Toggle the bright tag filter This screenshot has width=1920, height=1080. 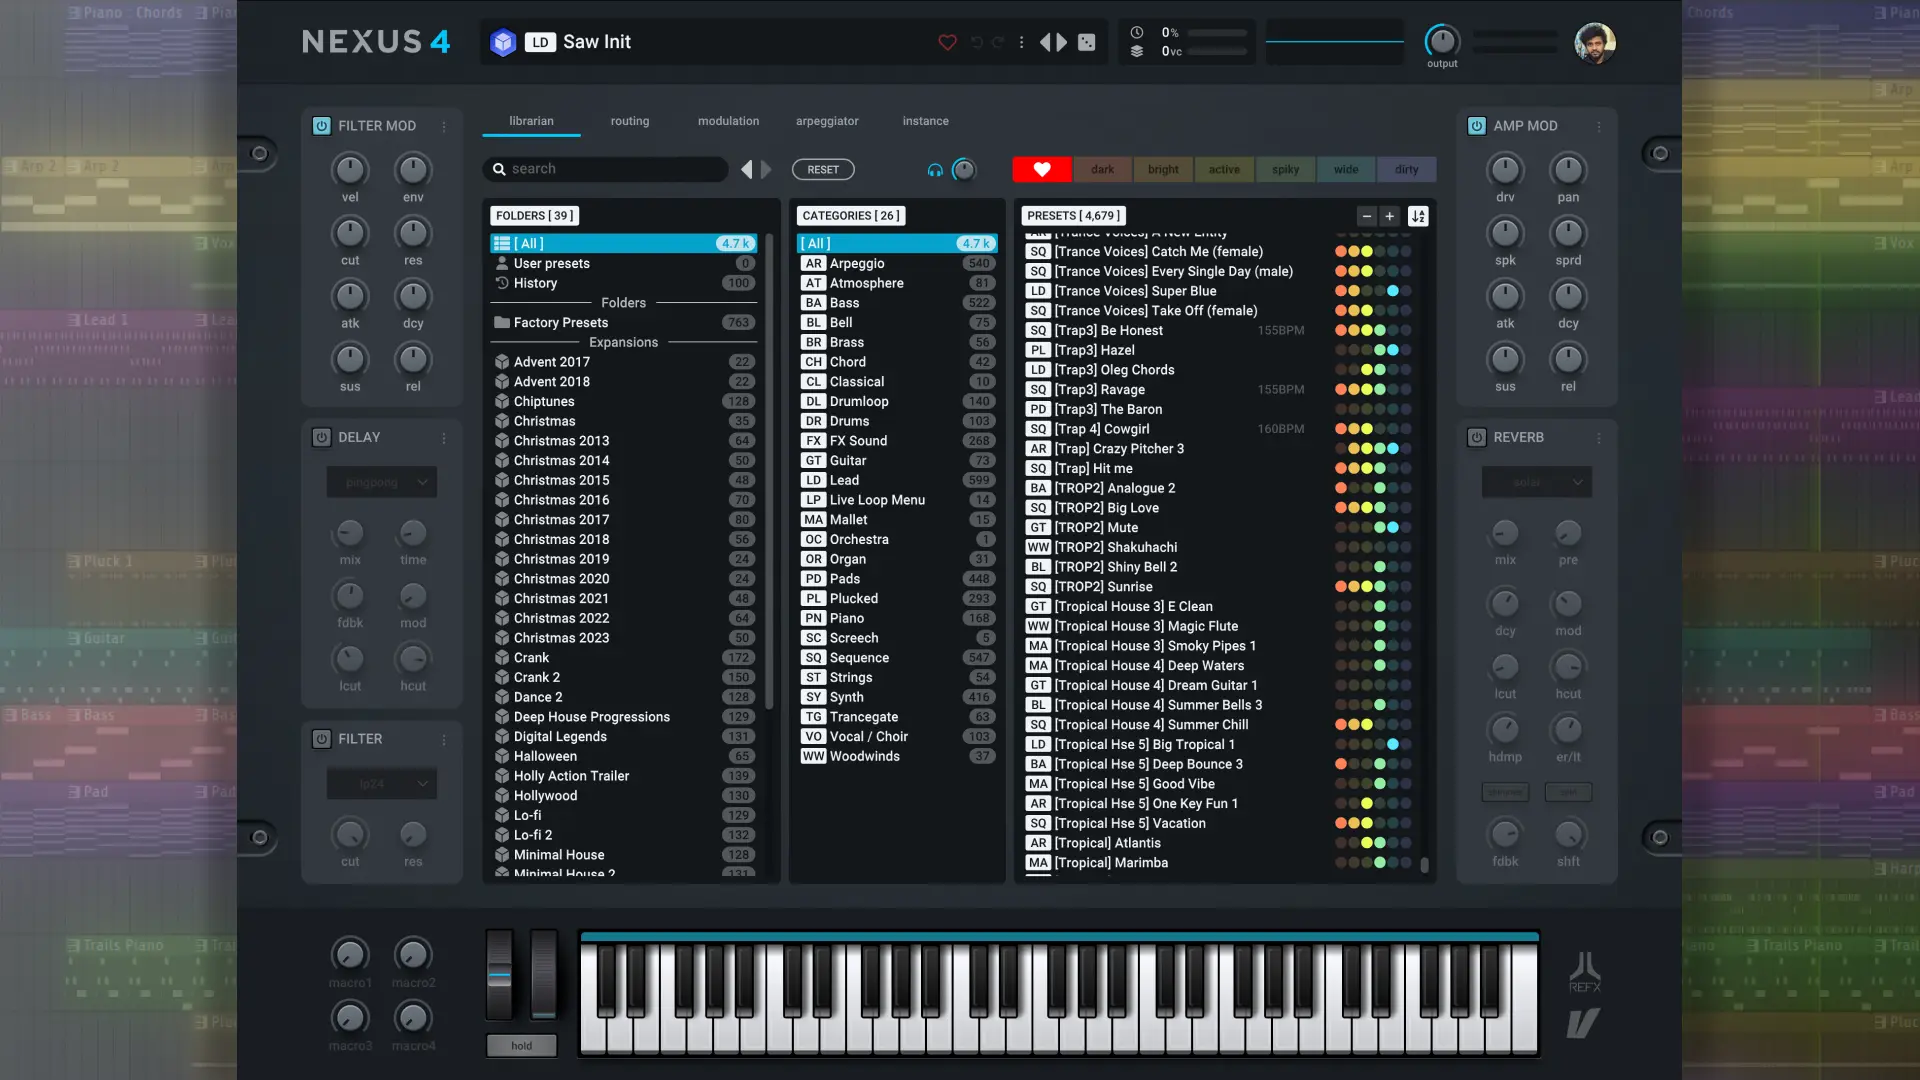[x=1163, y=170]
